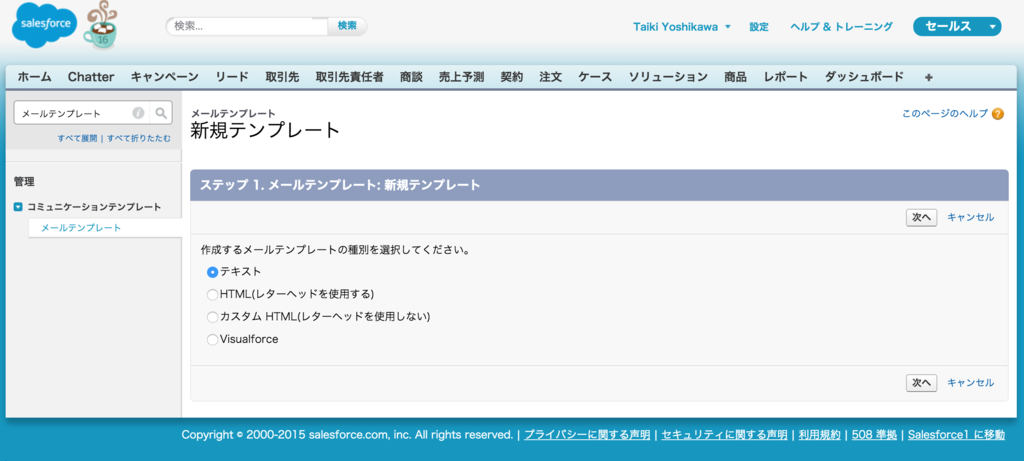Screen dimensions: 1024x461
Task: Select HTML(レターヘッドを使用する) radio button
Action: [x=212, y=294]
